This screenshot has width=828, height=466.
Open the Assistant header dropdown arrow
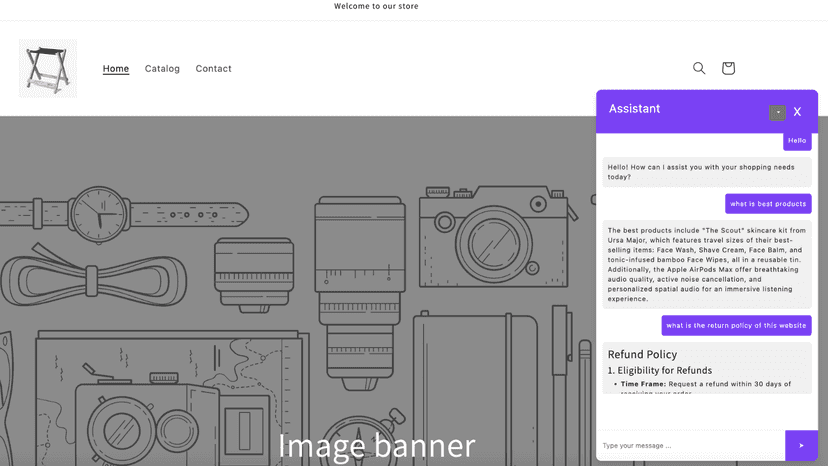click(x=777, y=113)
